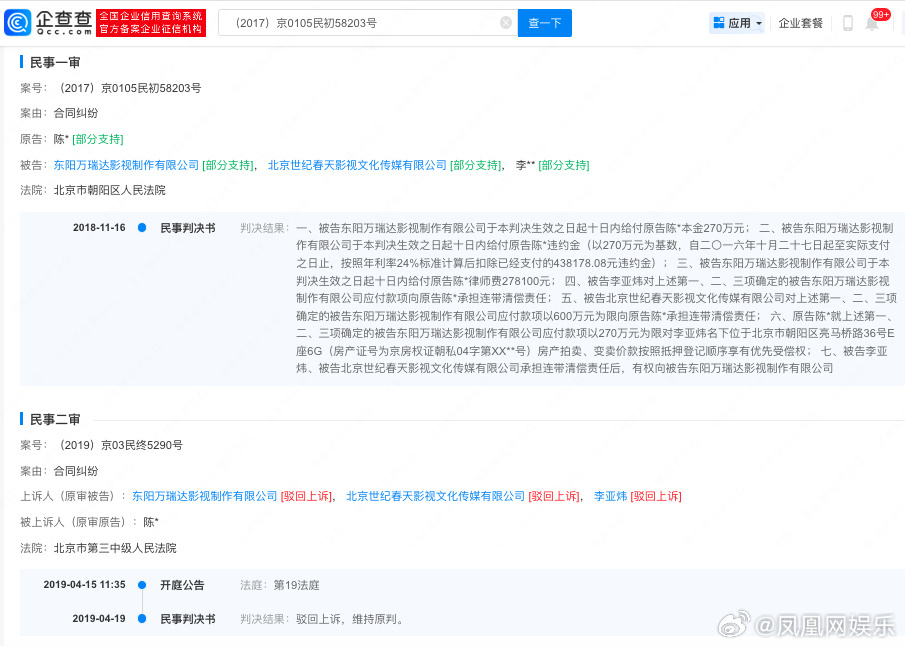
Task: Click the red 全国企业信用查询系统 banner
Action: click(x=151, y=23)
